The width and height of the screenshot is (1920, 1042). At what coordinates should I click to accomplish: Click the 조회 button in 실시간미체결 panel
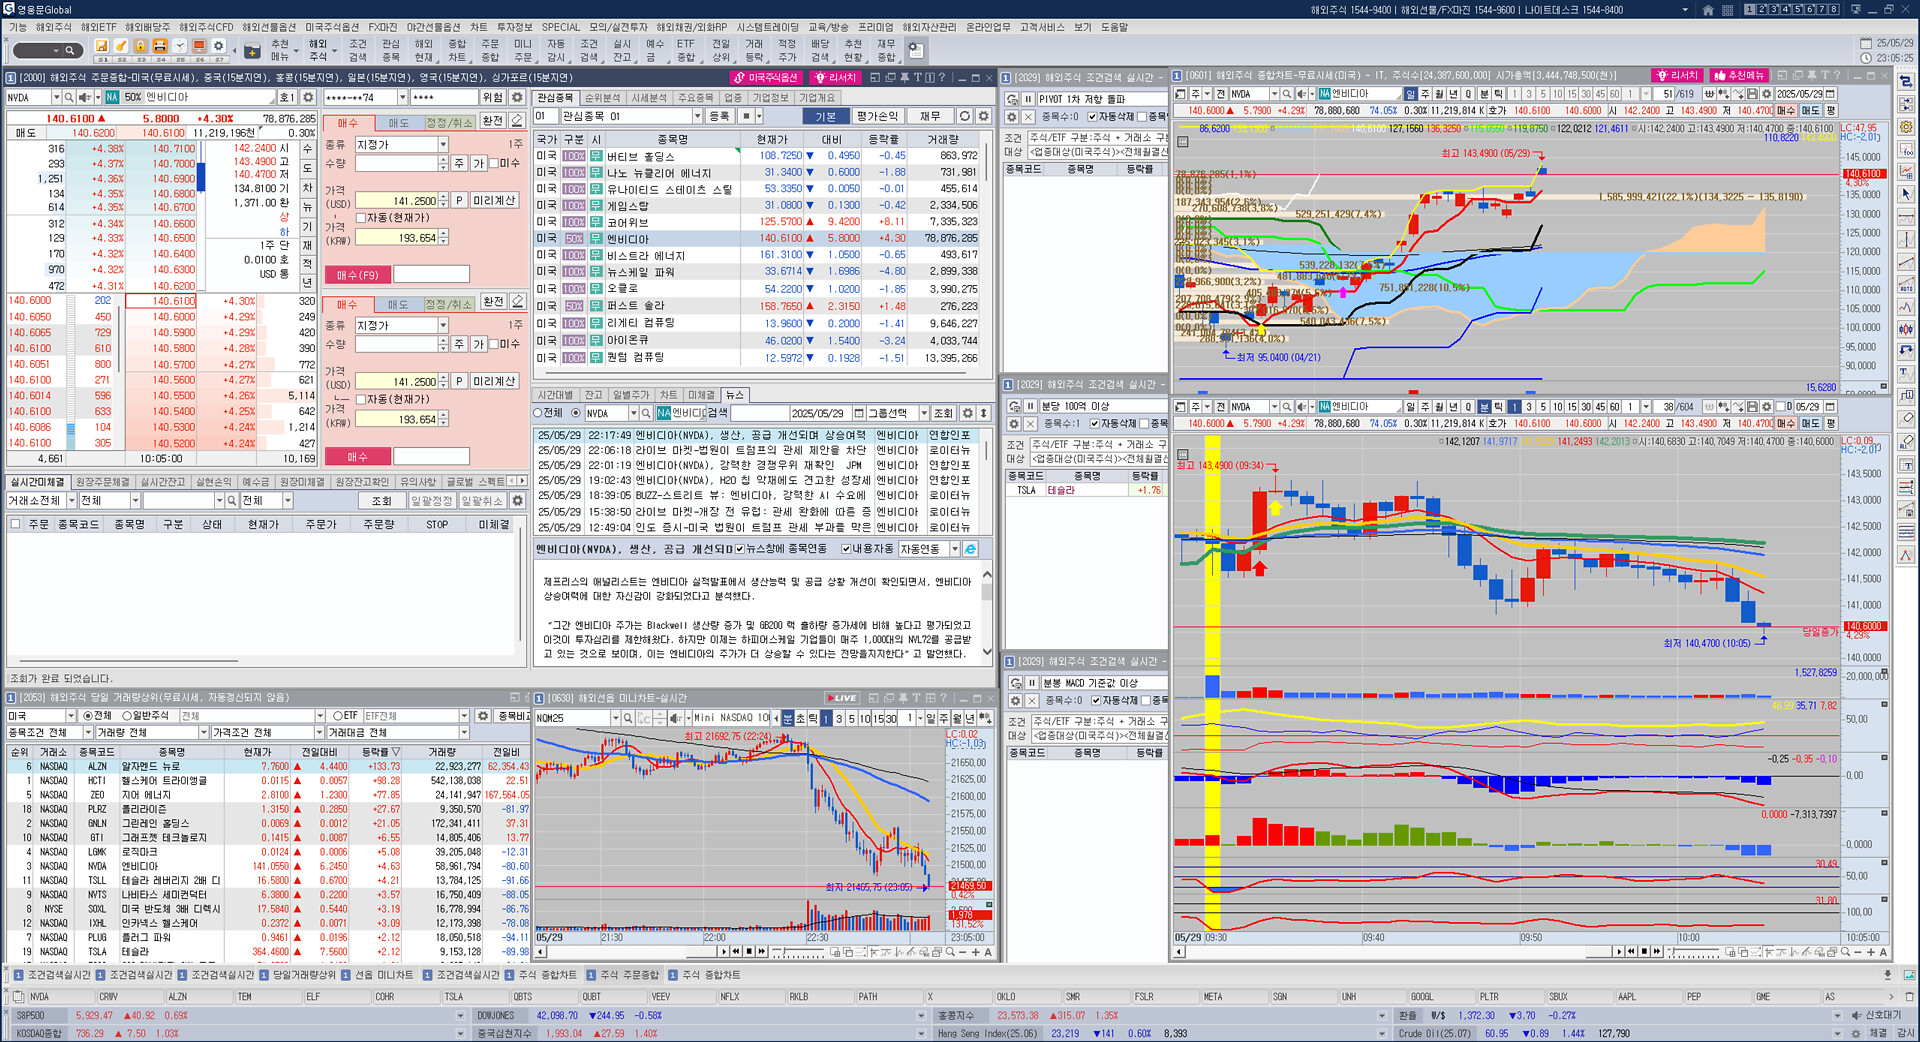[x=382, y=500]
